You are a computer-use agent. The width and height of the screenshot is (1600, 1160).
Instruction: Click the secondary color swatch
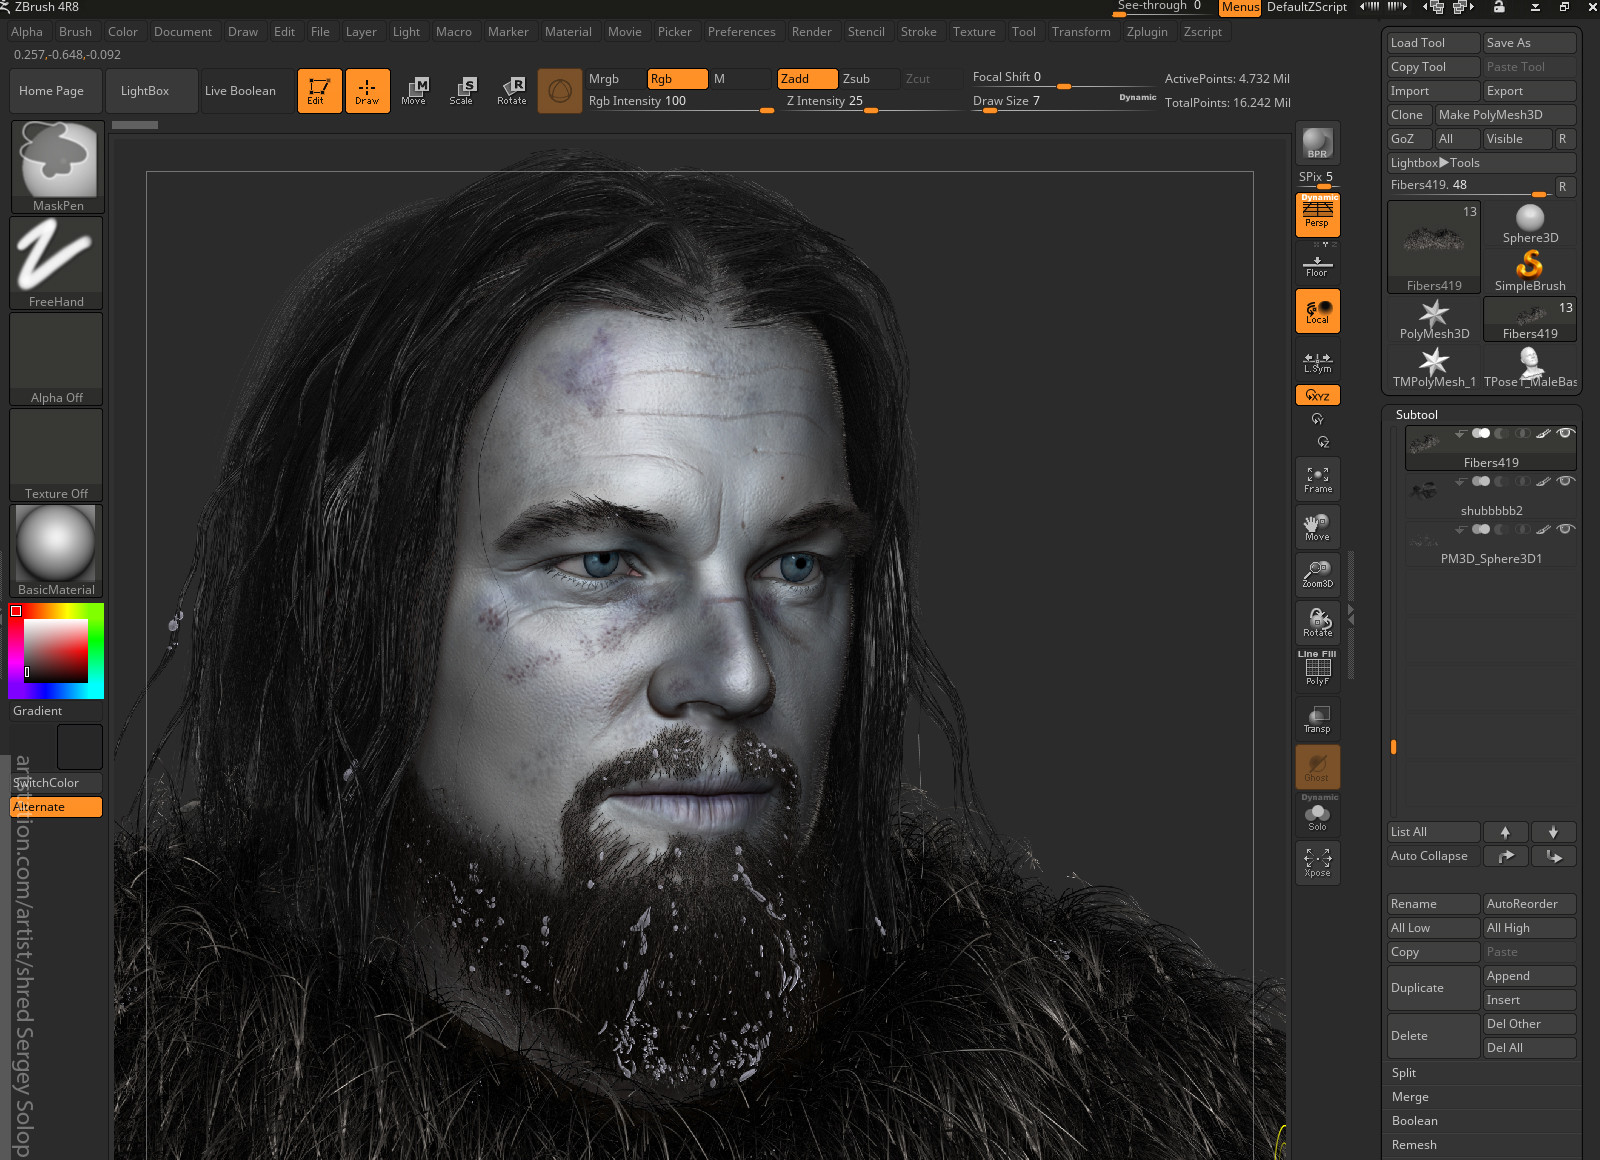80,747
